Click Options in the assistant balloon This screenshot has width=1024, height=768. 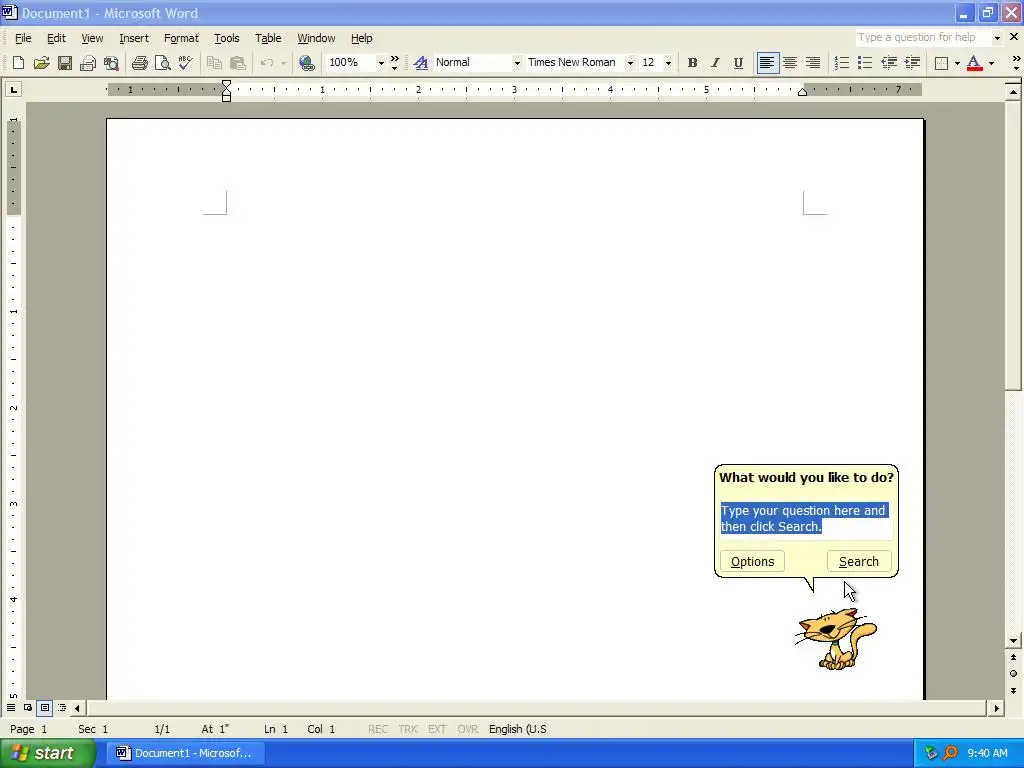coord(752,562)
